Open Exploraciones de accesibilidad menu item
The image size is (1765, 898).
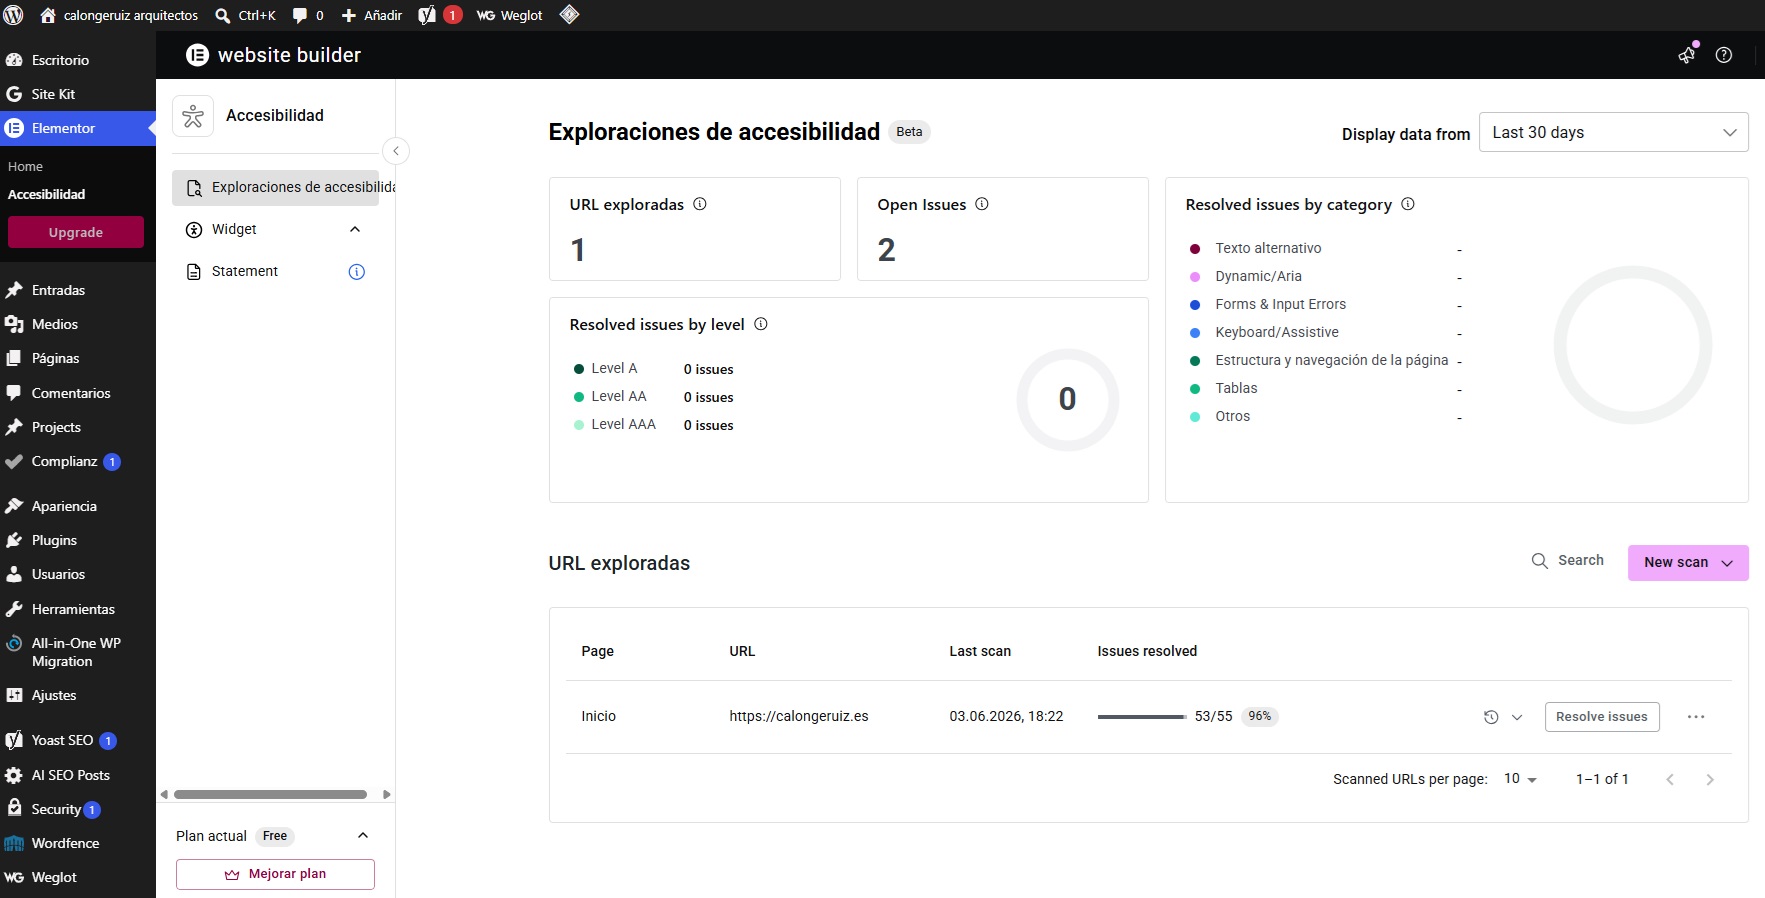(276, 187)
